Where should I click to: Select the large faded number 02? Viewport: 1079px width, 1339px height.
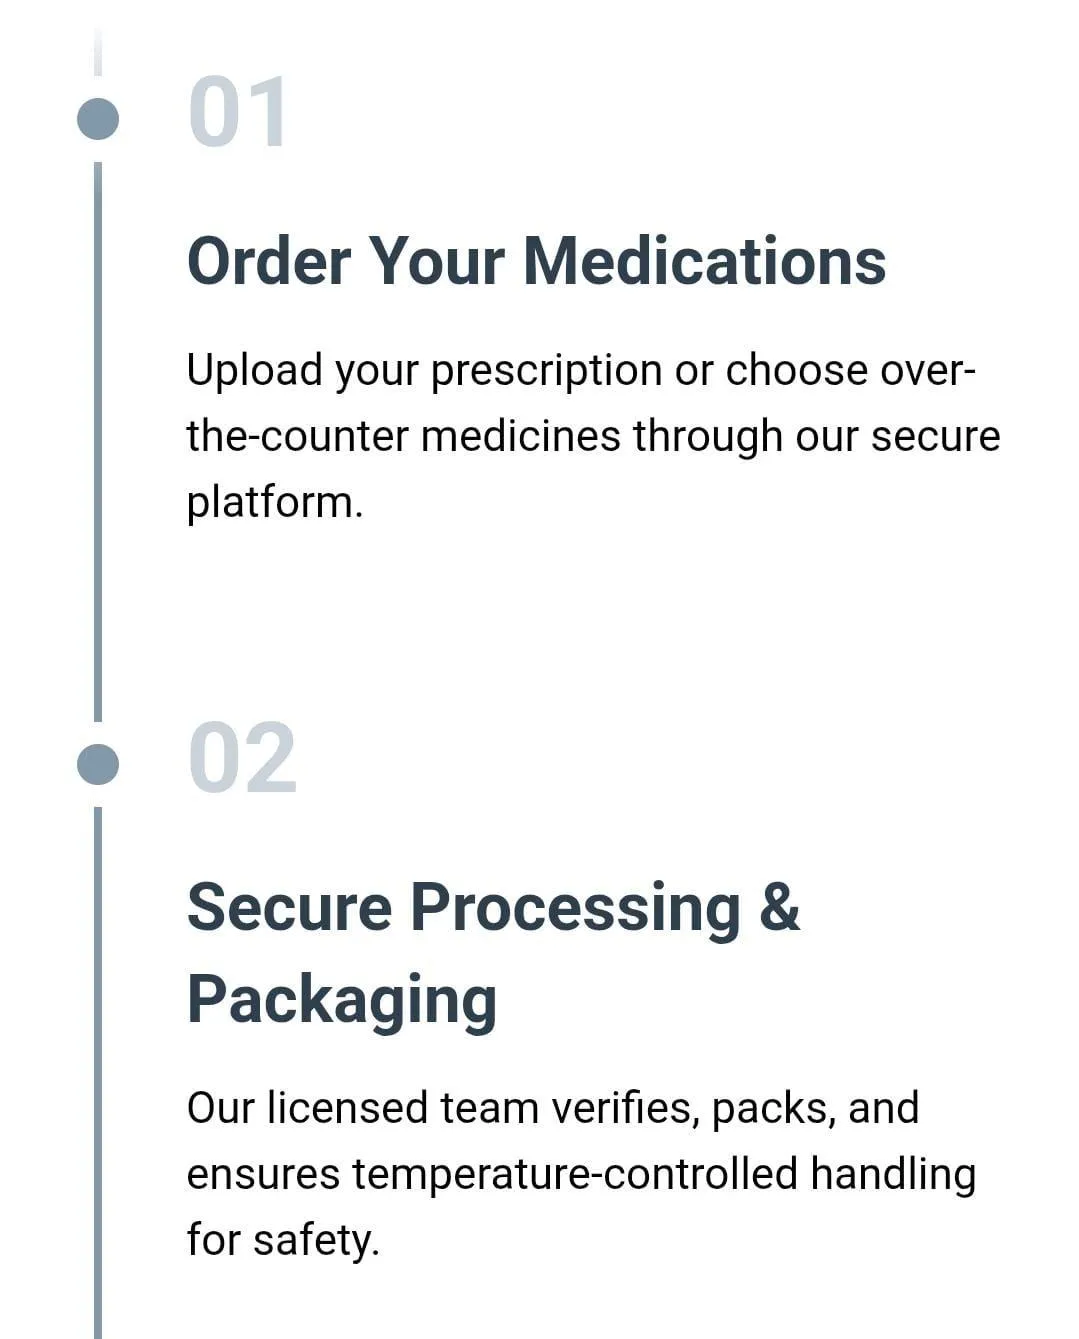click(x=242, y=758)
